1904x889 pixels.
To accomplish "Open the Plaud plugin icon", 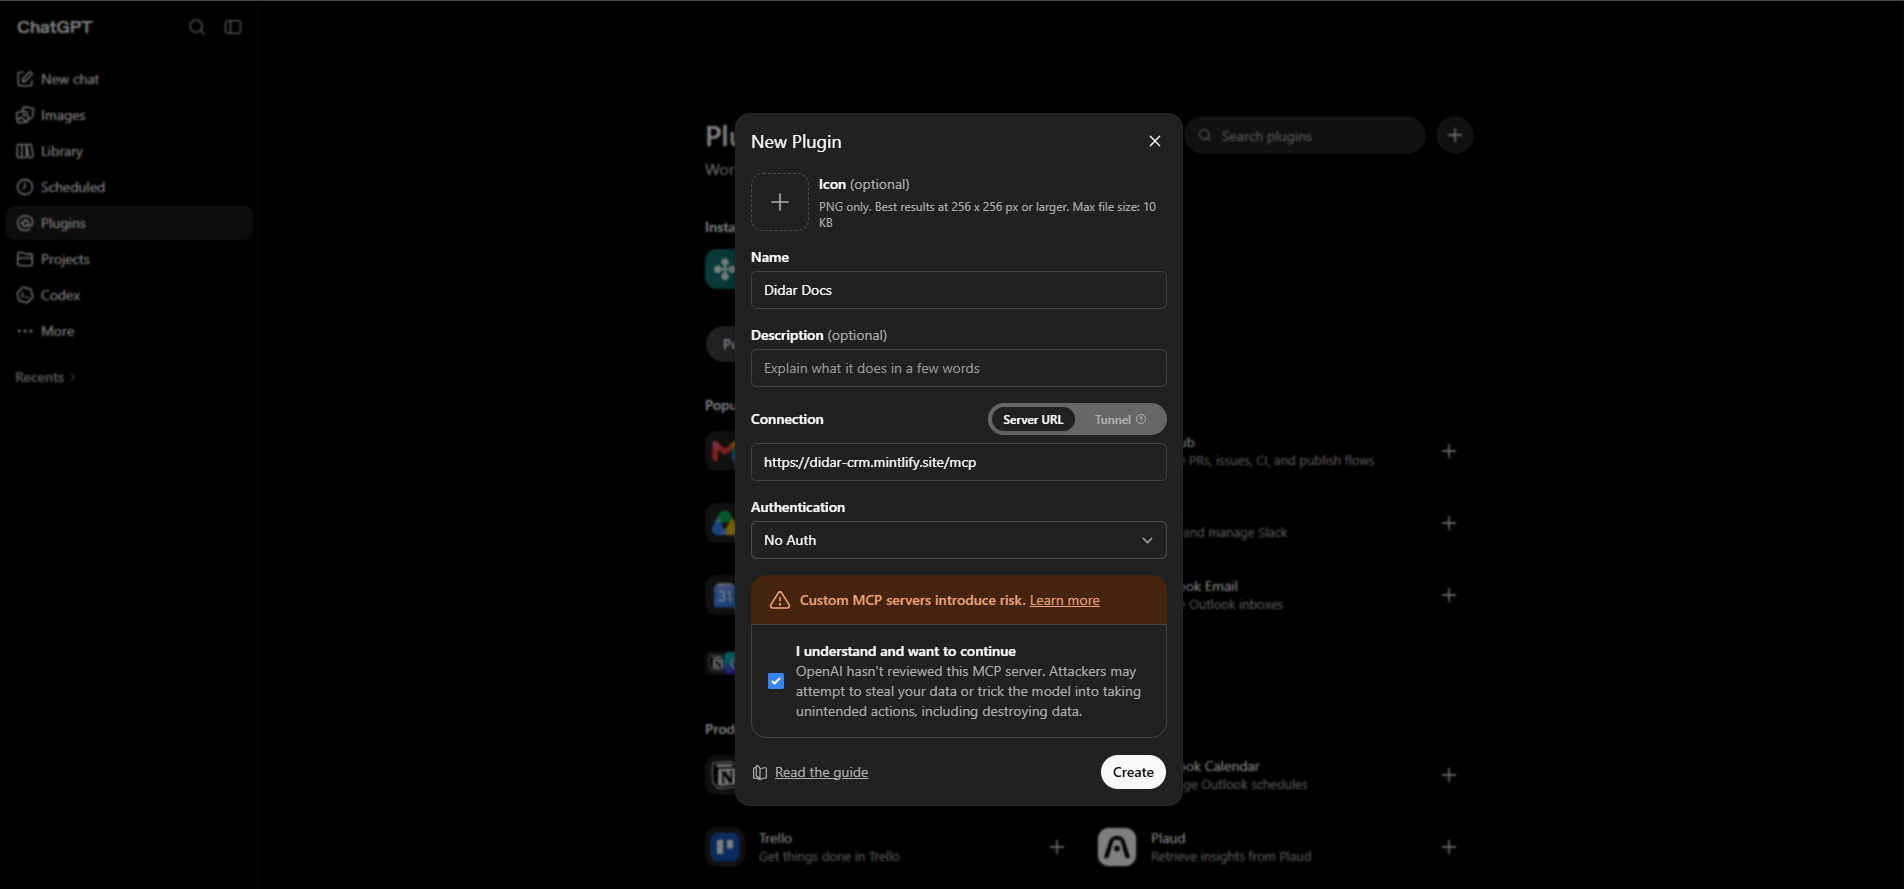I will [x=1117, y=847].
